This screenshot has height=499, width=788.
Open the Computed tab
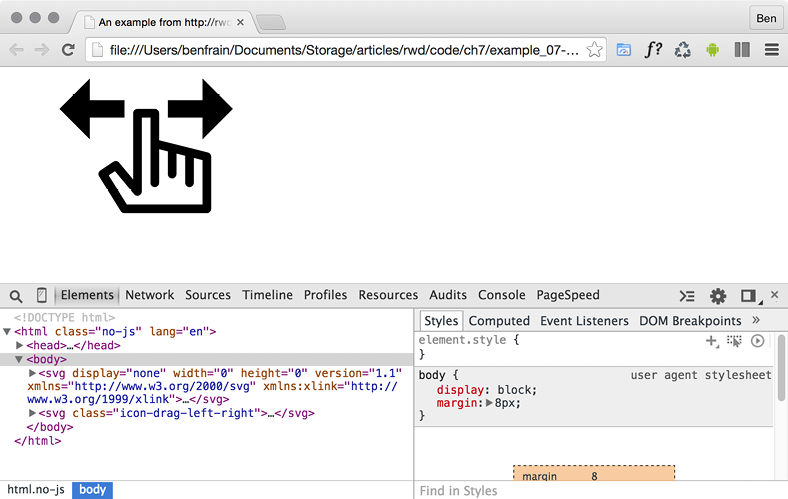499,321
